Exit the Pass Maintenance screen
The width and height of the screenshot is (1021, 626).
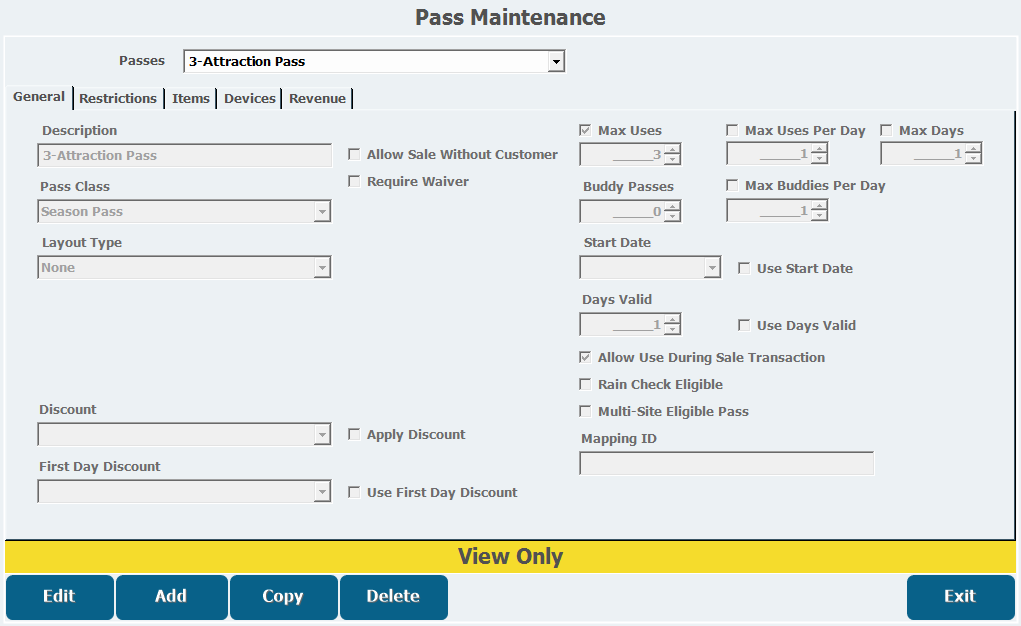(959, 597)
